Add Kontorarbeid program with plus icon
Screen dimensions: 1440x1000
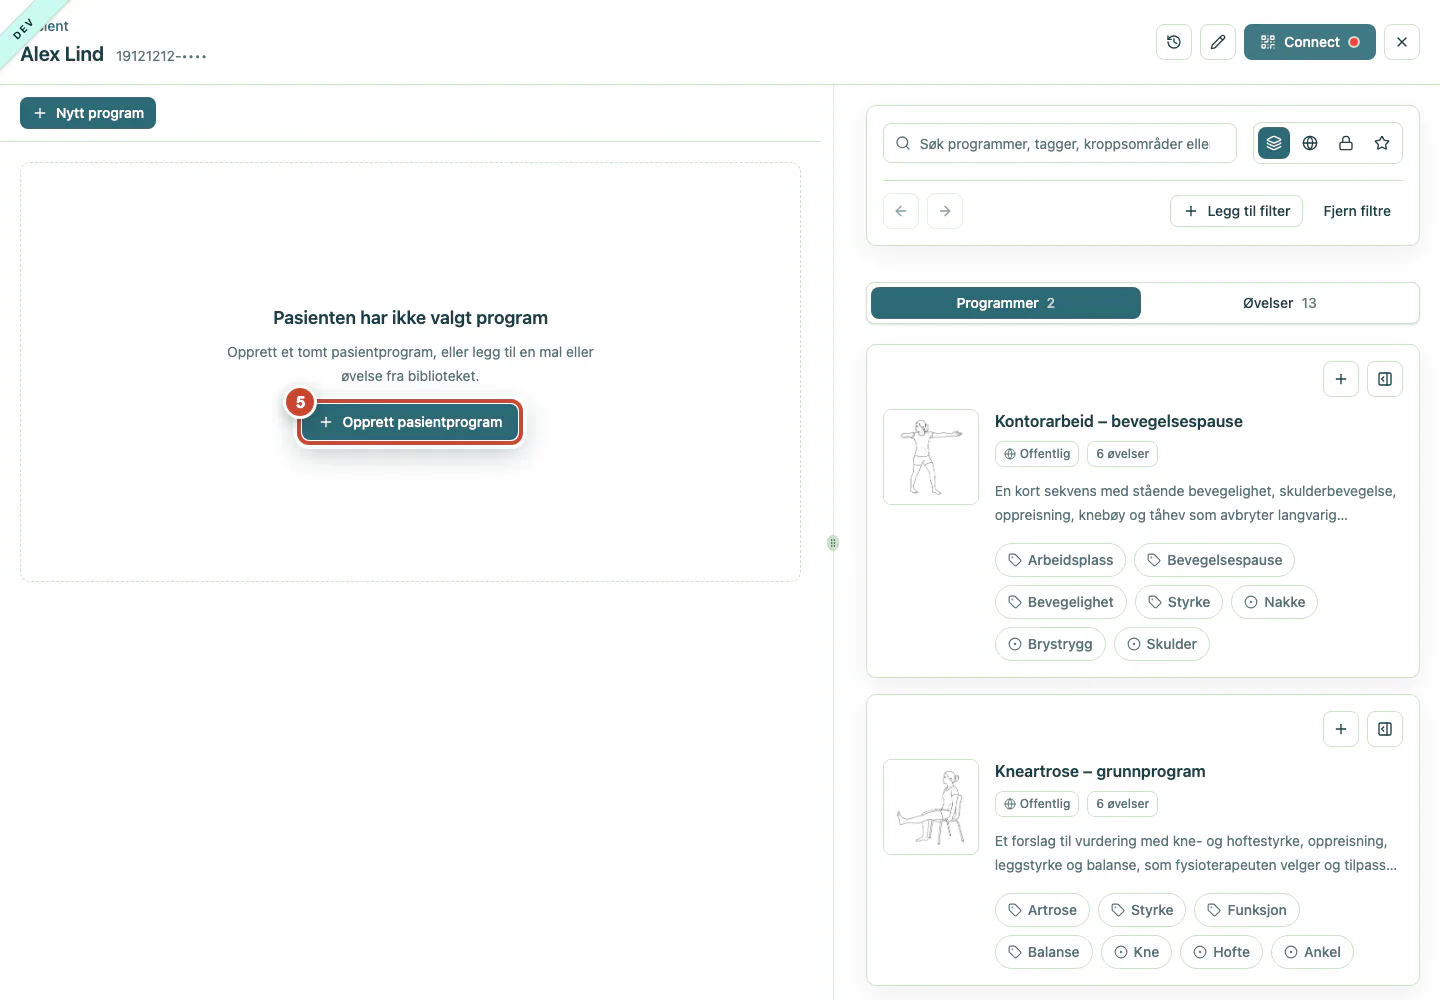pos(1341,379)
